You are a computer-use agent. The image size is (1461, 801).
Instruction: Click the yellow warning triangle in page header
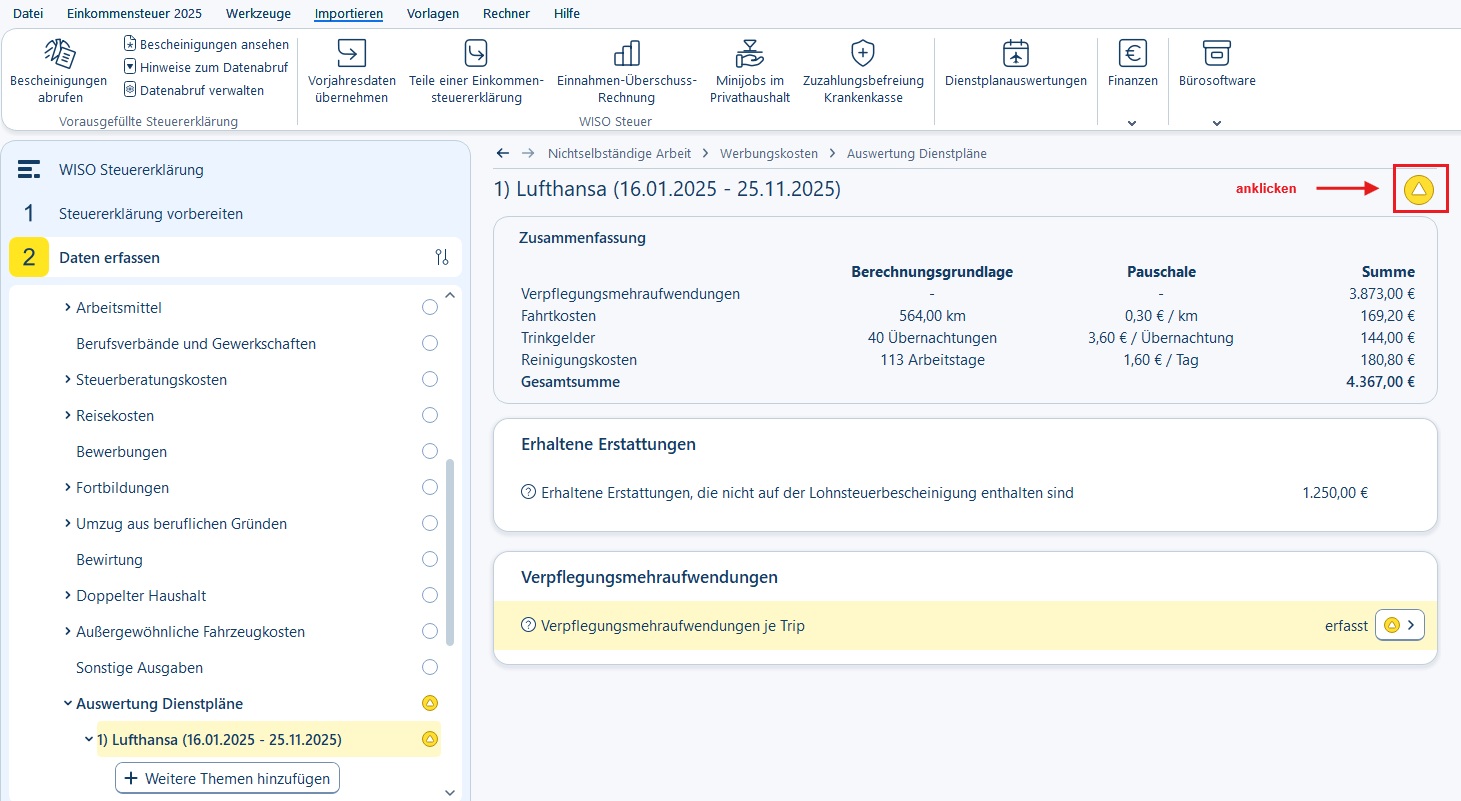pyautogui.click(x=1419, y=189)
